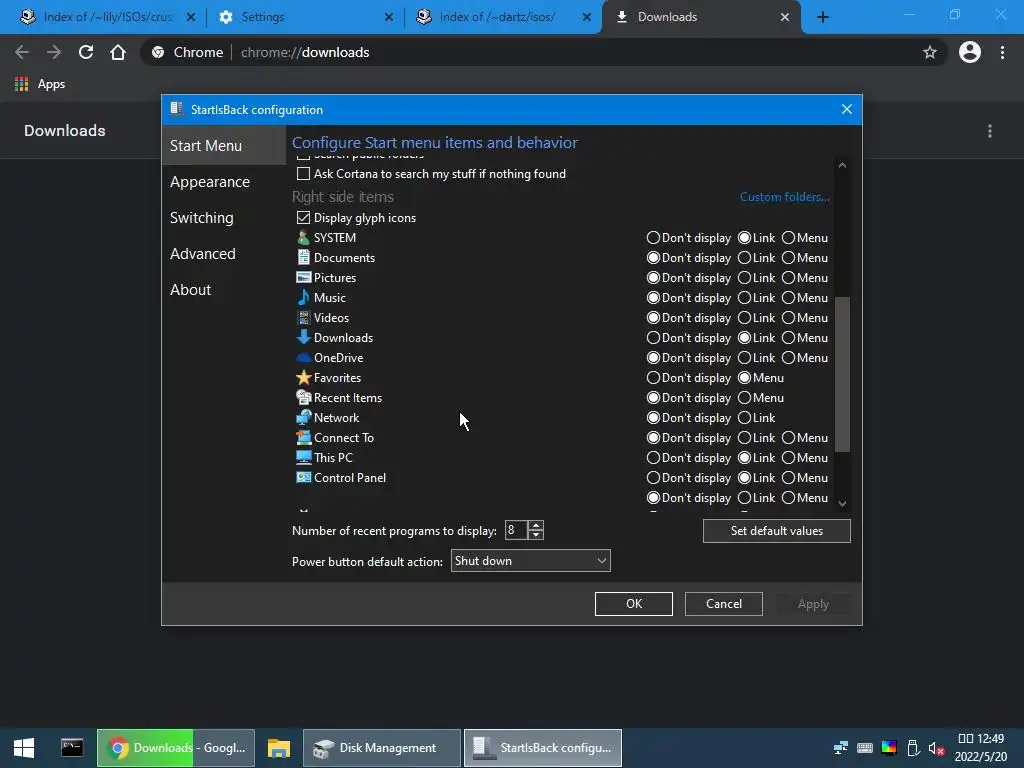Click scroll down arrow in settings list
The width and height of the screenshot is (1024, 768).
pyautogui.click(x=842, y=504)
